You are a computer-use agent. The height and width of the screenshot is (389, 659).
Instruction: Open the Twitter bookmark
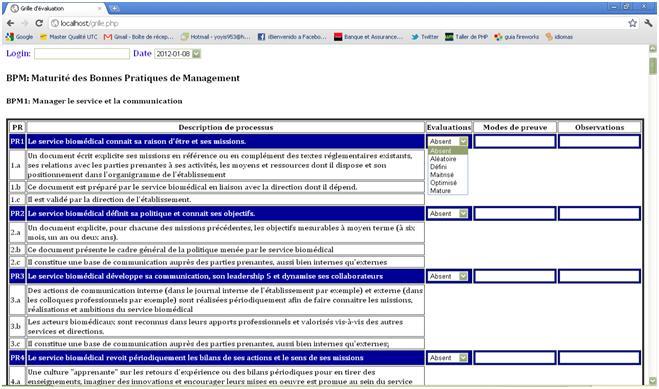click(x=425, y=37)
